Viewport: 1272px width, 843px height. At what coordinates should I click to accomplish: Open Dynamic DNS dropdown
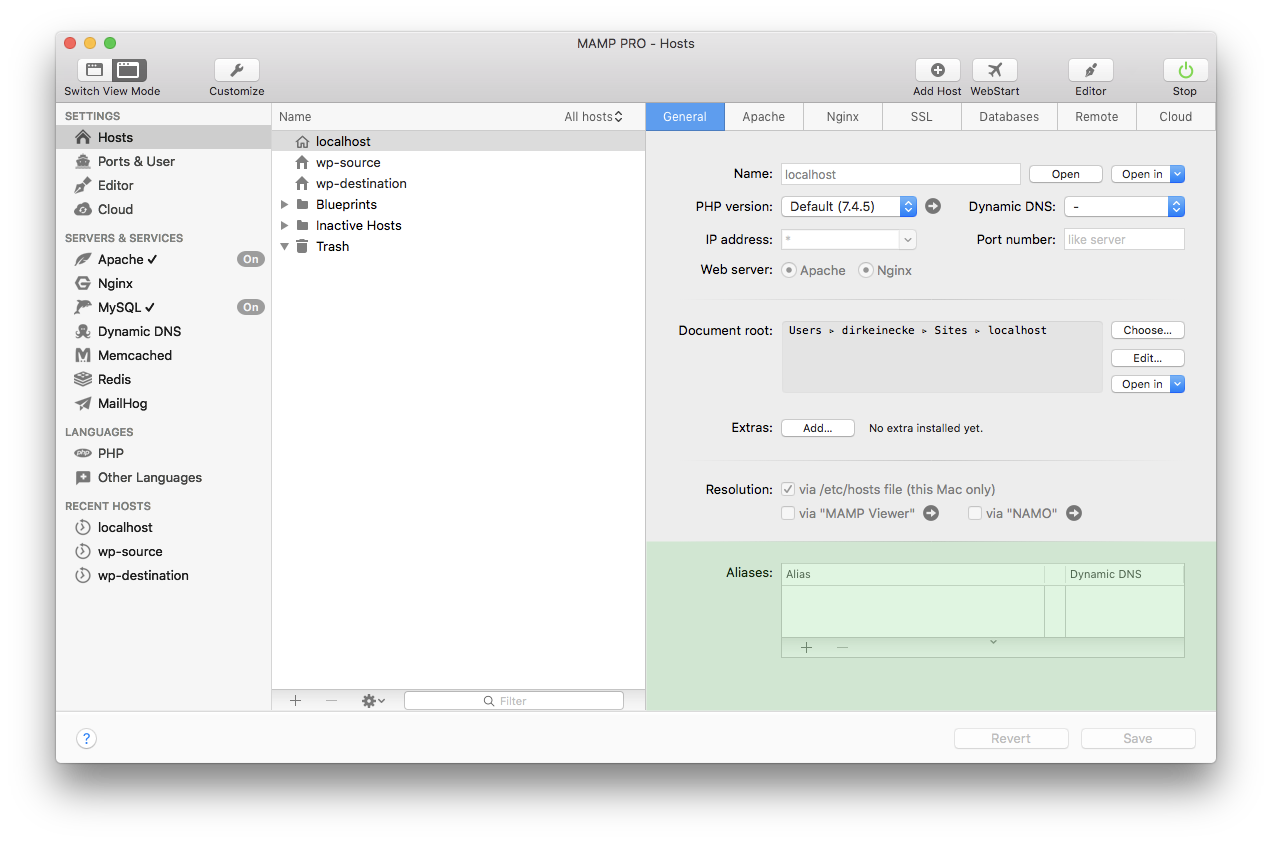(1124, 206)
